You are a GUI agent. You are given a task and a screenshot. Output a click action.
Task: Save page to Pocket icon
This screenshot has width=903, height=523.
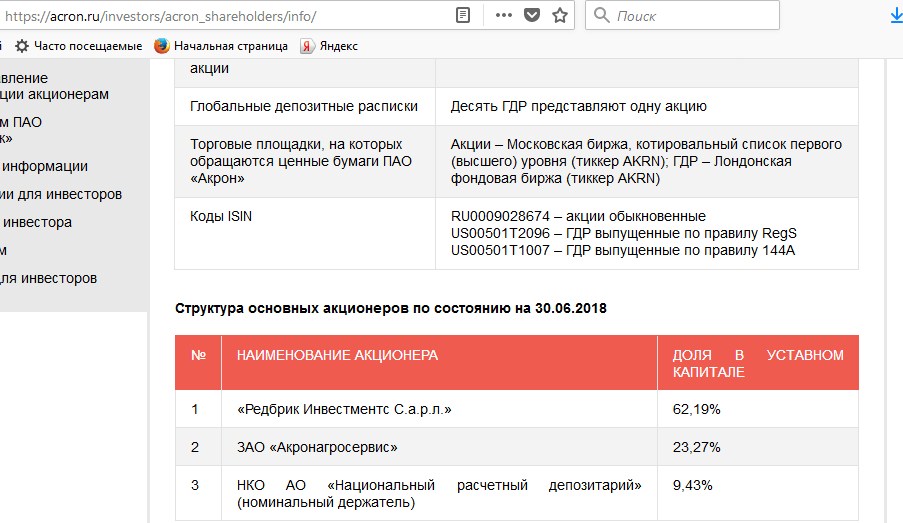point(532,16)
